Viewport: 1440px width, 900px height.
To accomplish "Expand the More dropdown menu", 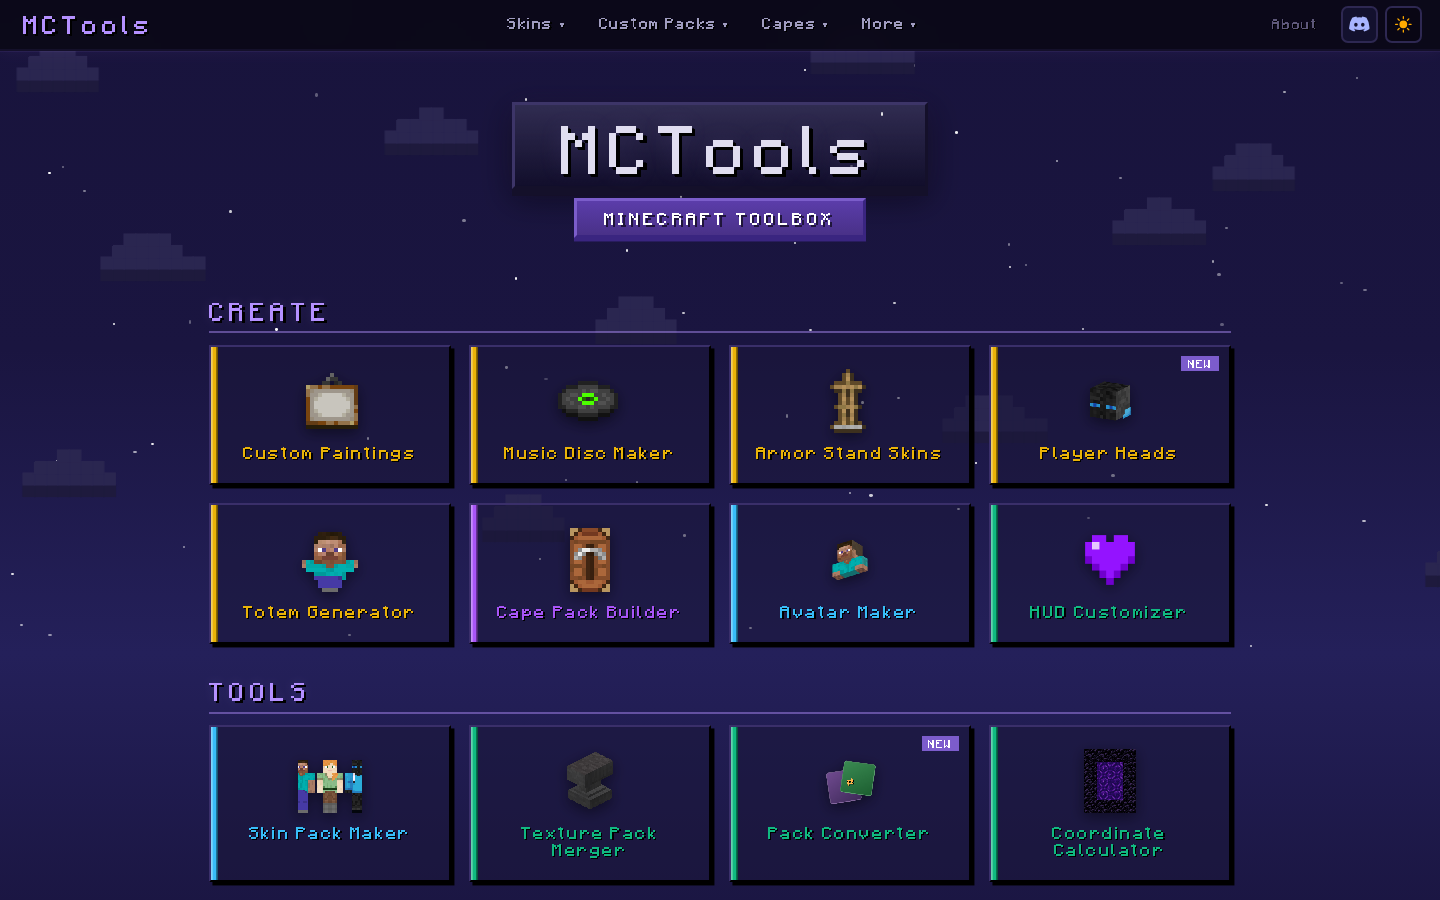I will pos(888,24).
